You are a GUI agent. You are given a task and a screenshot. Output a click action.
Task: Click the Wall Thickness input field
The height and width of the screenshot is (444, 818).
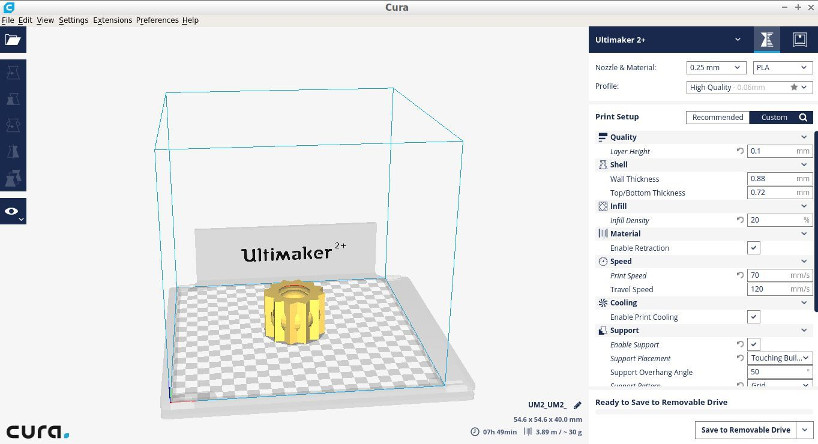click(x=779, y=178)
